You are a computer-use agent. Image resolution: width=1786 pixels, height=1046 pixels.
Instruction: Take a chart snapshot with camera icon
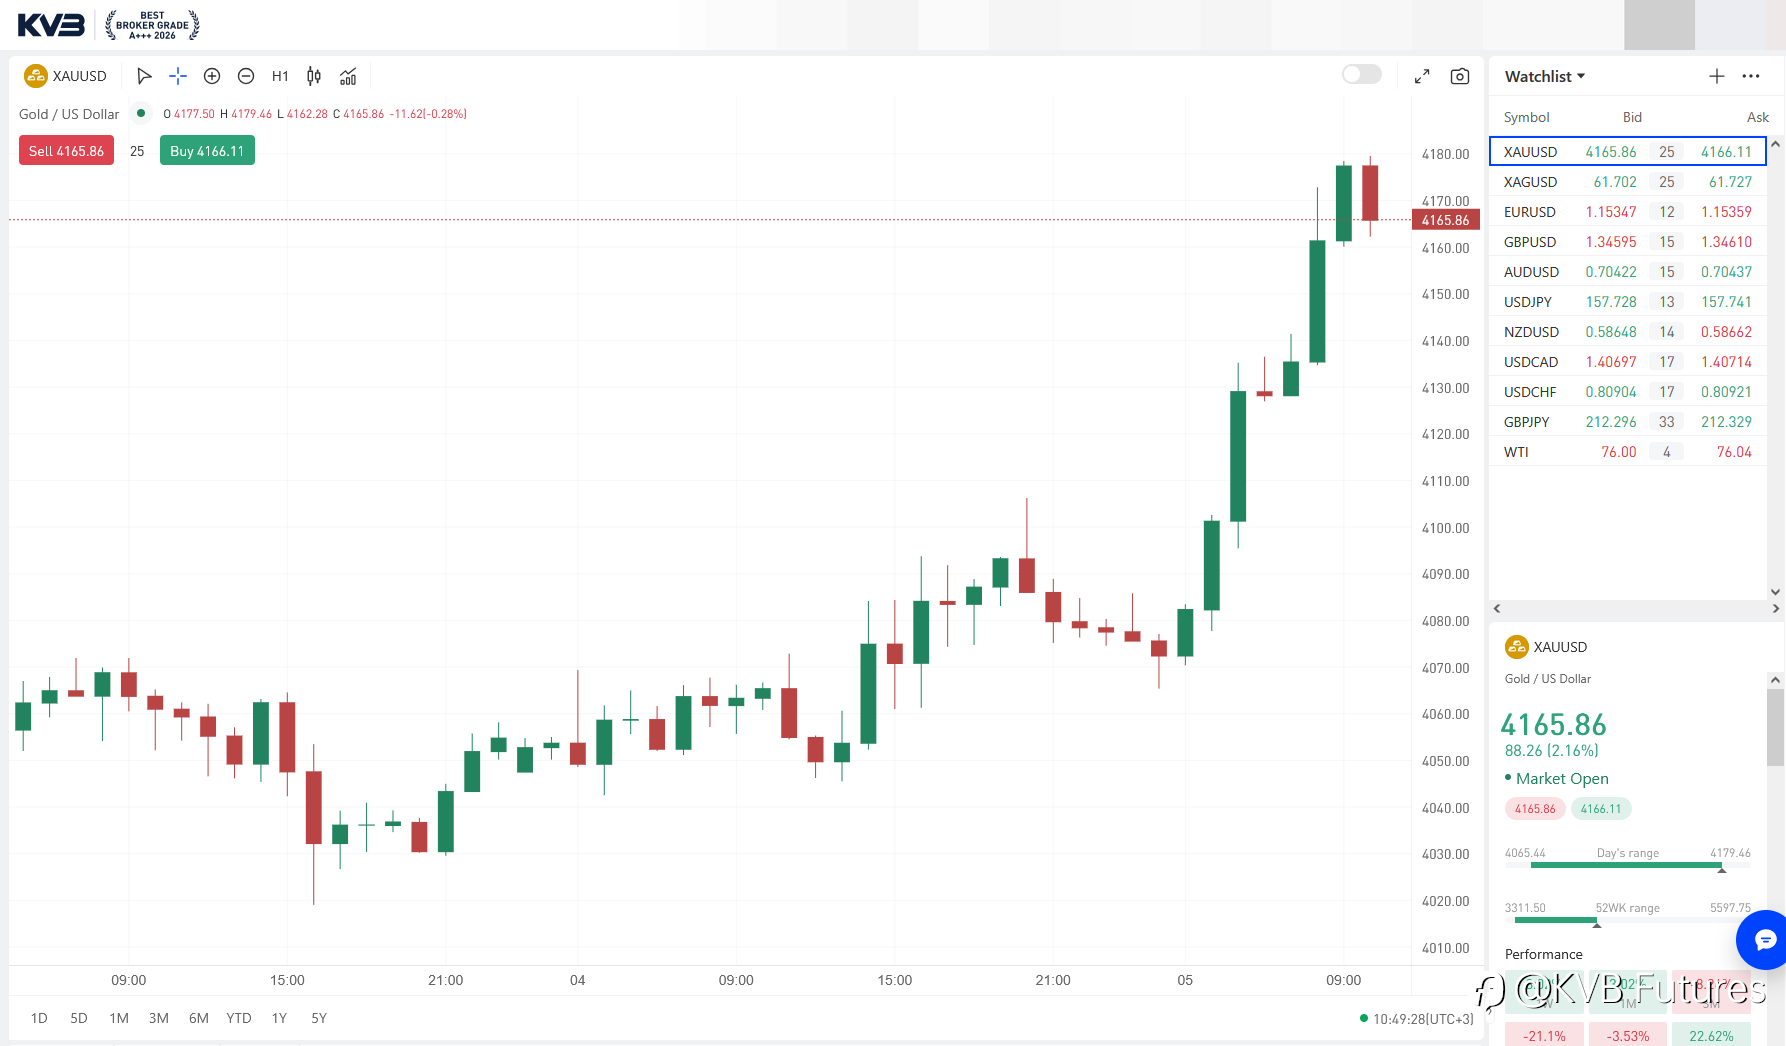point(1460,76)
